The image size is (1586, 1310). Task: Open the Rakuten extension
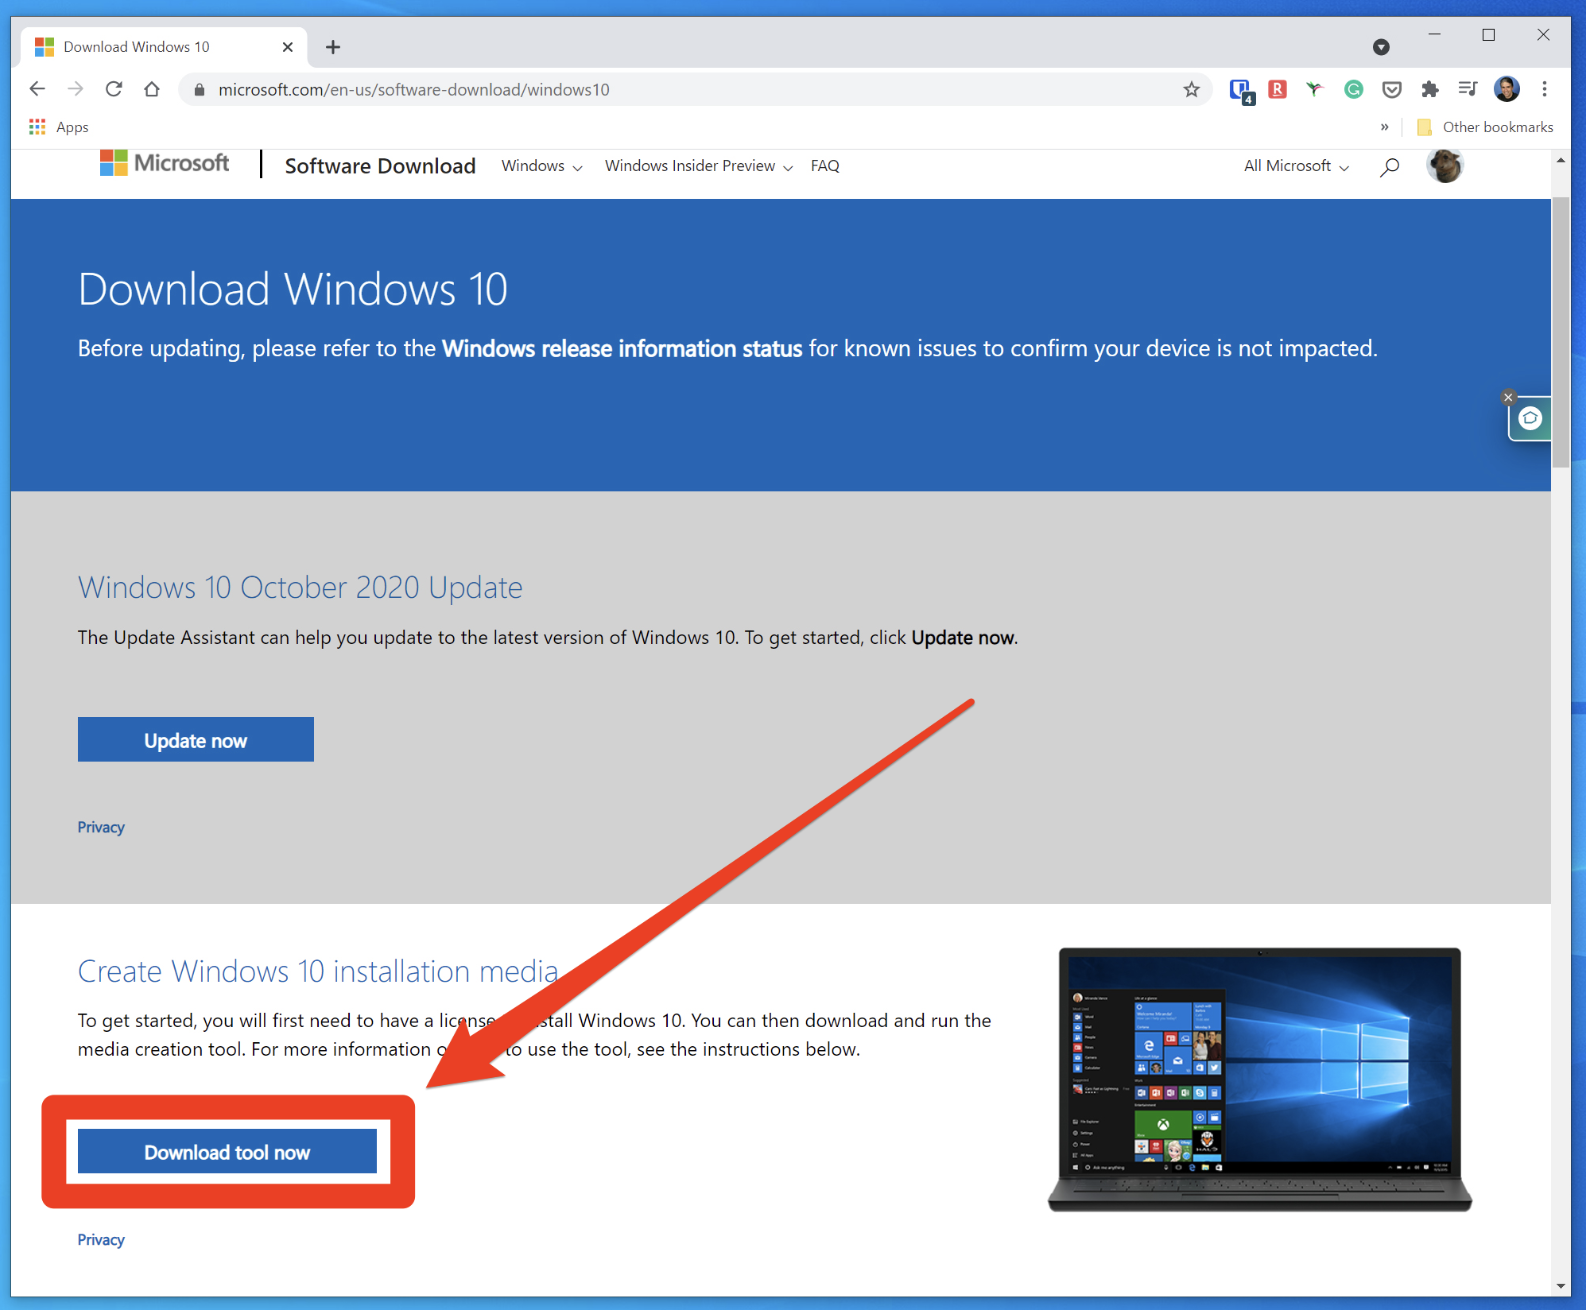point(1277,89)
